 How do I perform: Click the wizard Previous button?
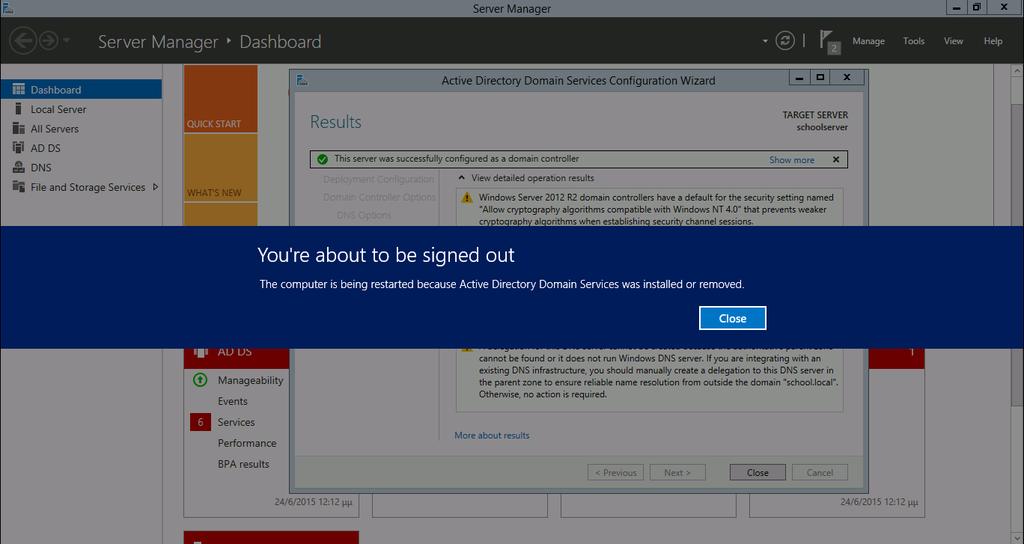tap(615, 472)
